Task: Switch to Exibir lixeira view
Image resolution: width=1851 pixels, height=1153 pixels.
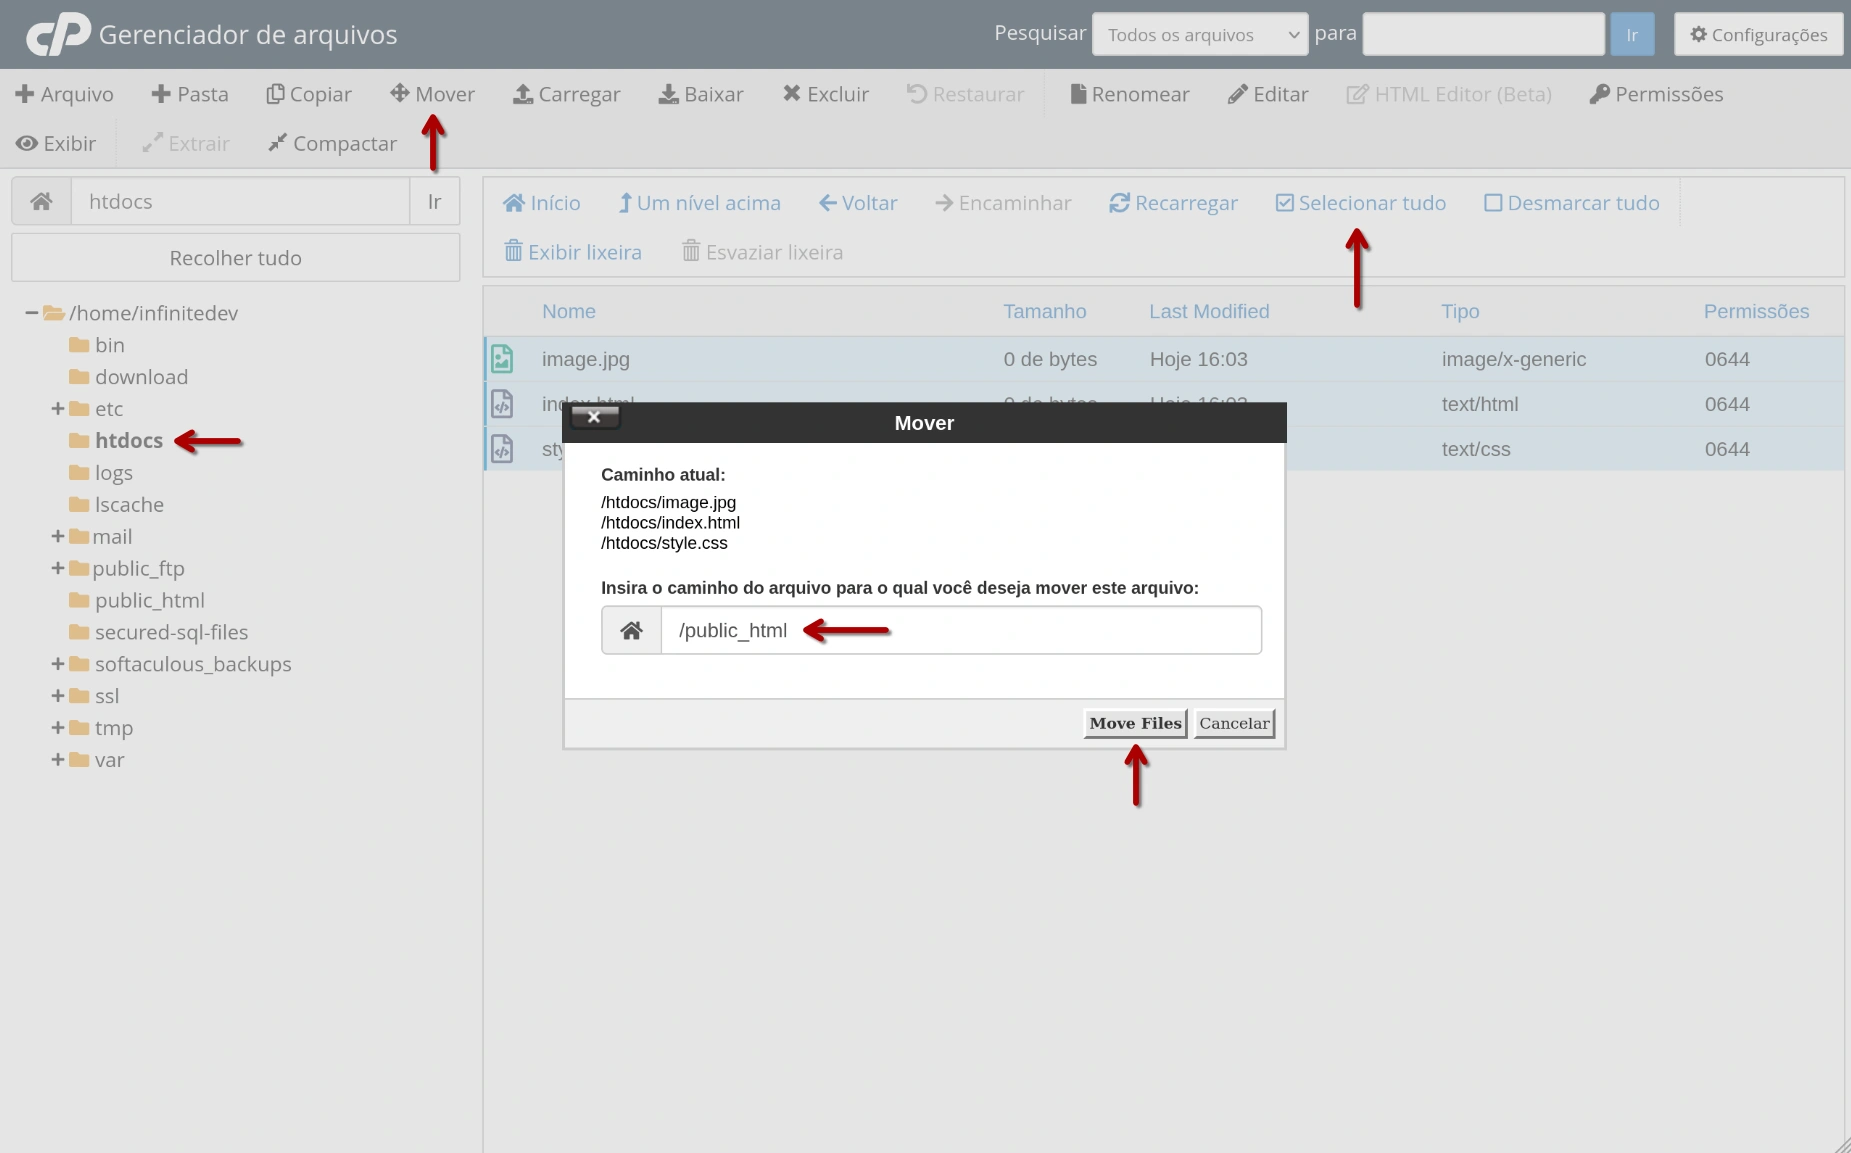Action: [572, 251]
